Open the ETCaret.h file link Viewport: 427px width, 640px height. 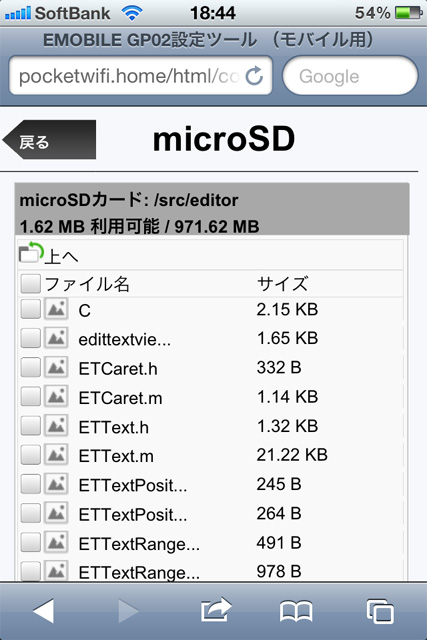[x=118, y=369]
